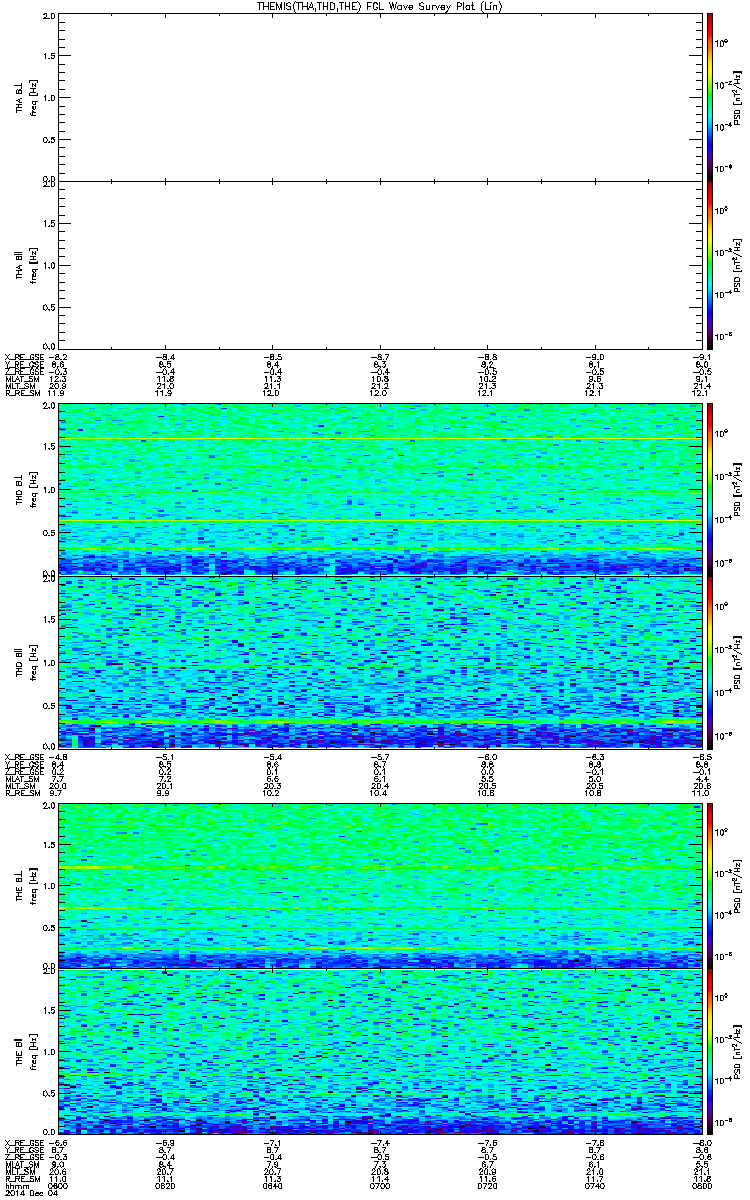Screen dimensions: 750x1200
Task: Click the THD B-parallel spectrogram
Action: coord(381,660)
